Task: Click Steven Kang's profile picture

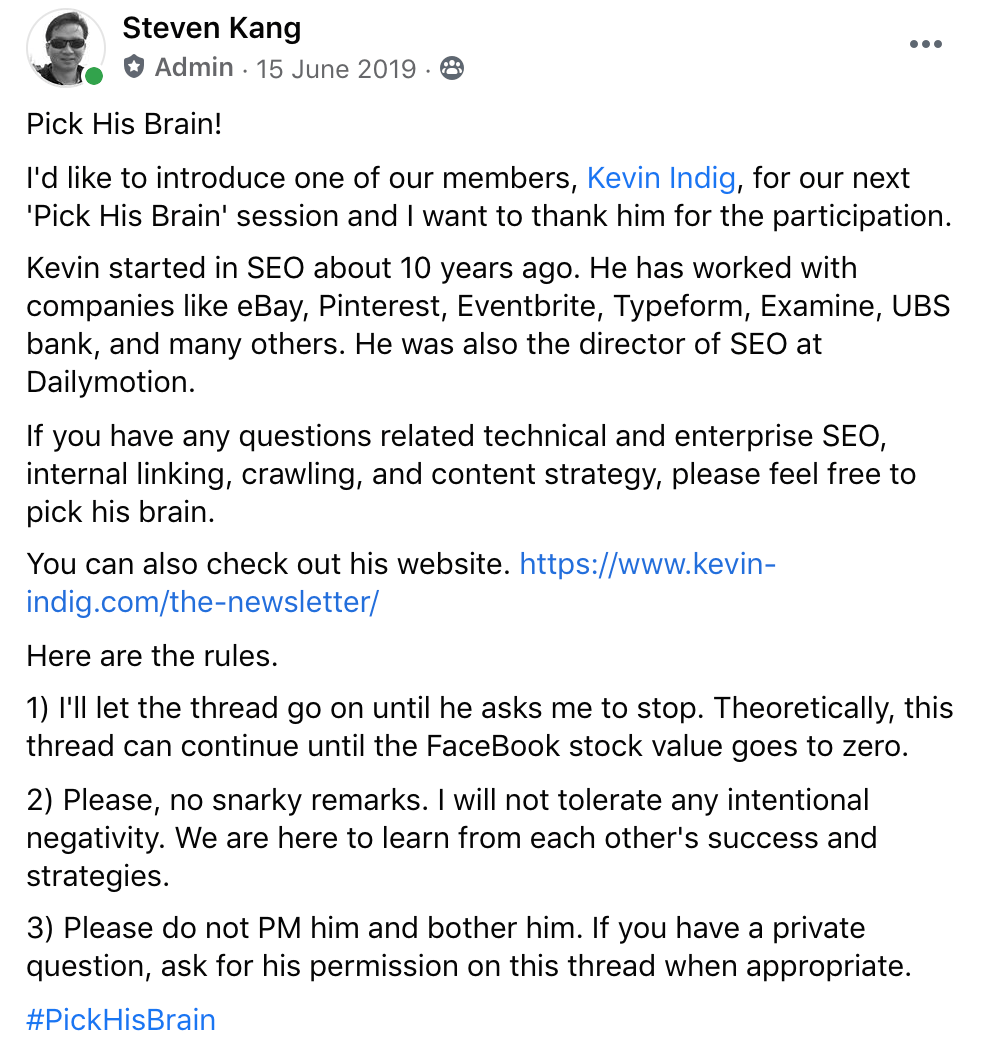Action: click(65, 47)
